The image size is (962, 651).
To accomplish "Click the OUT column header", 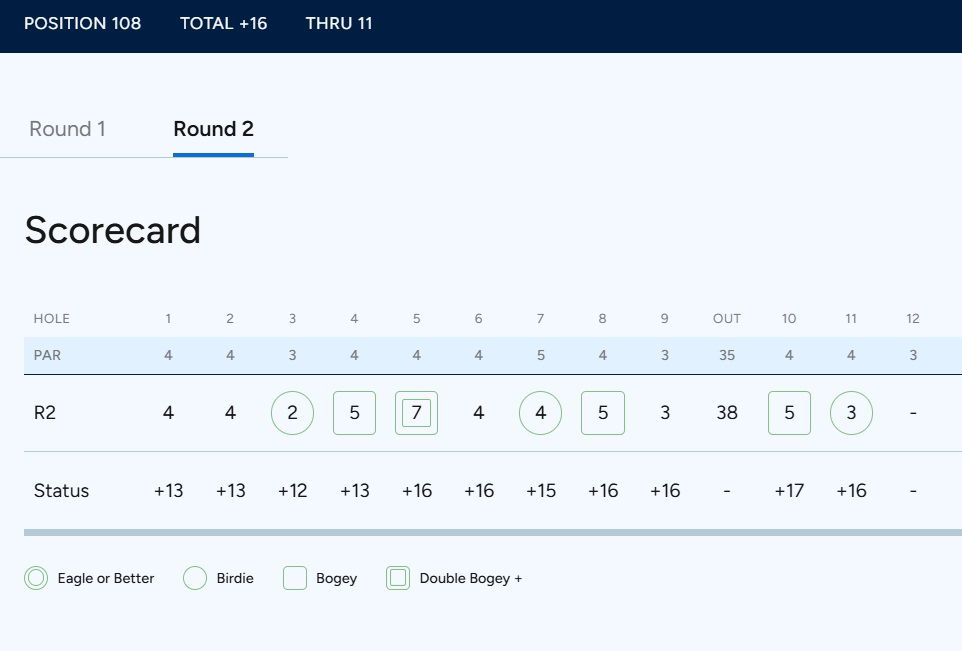I will click(727, 319).
